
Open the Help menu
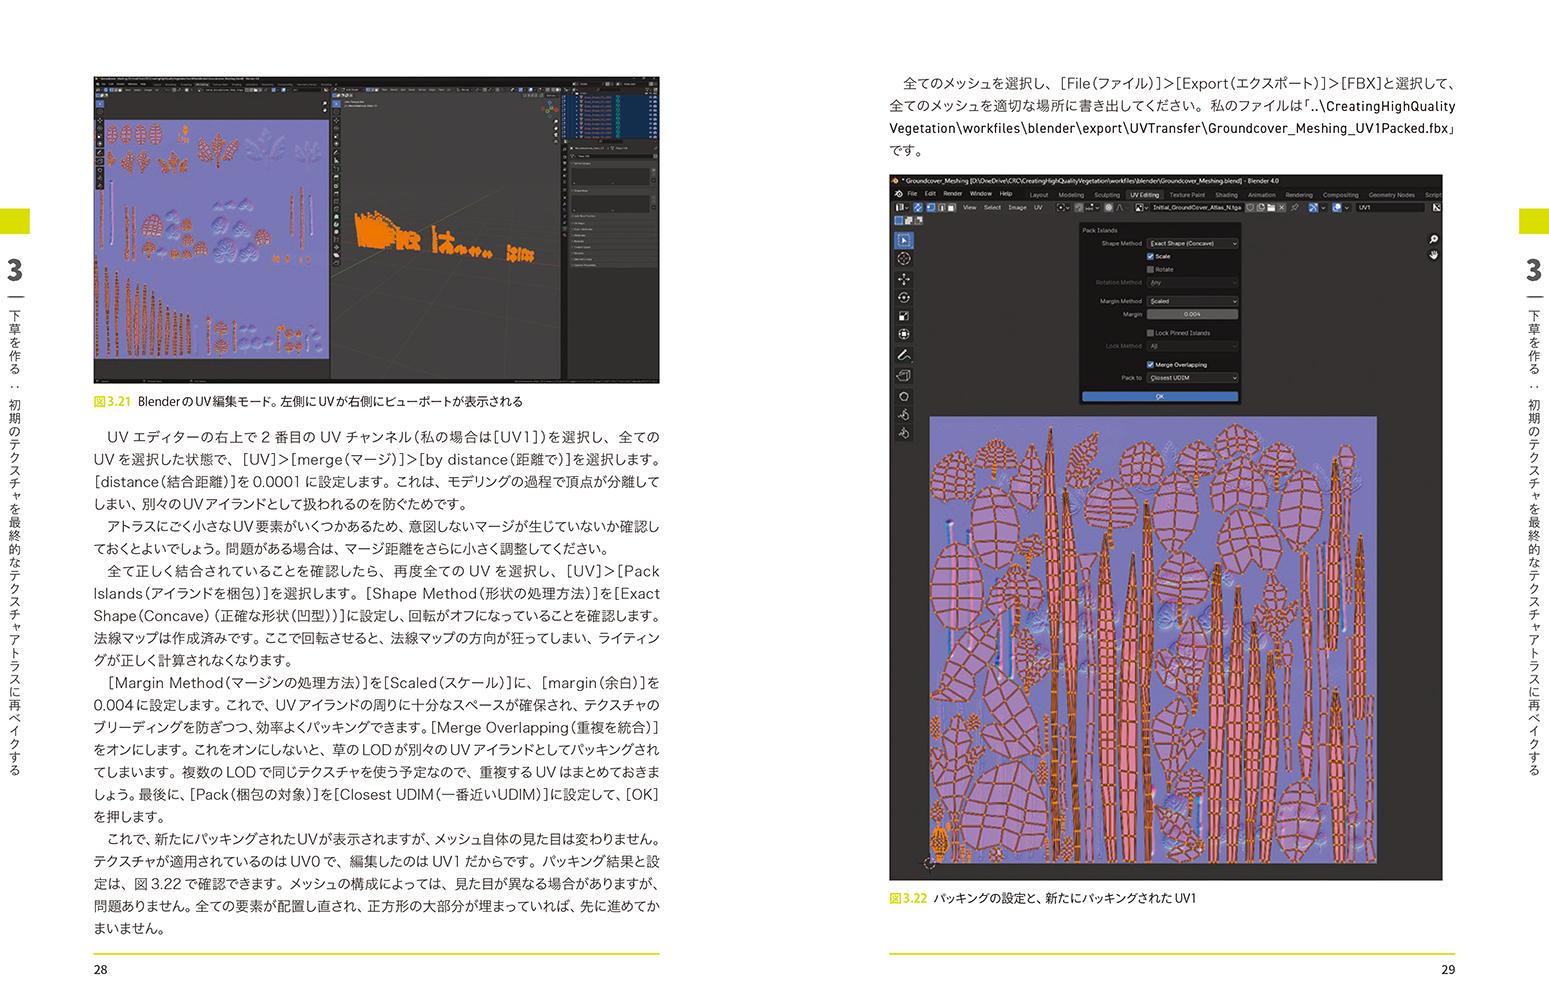(1006, 194)
